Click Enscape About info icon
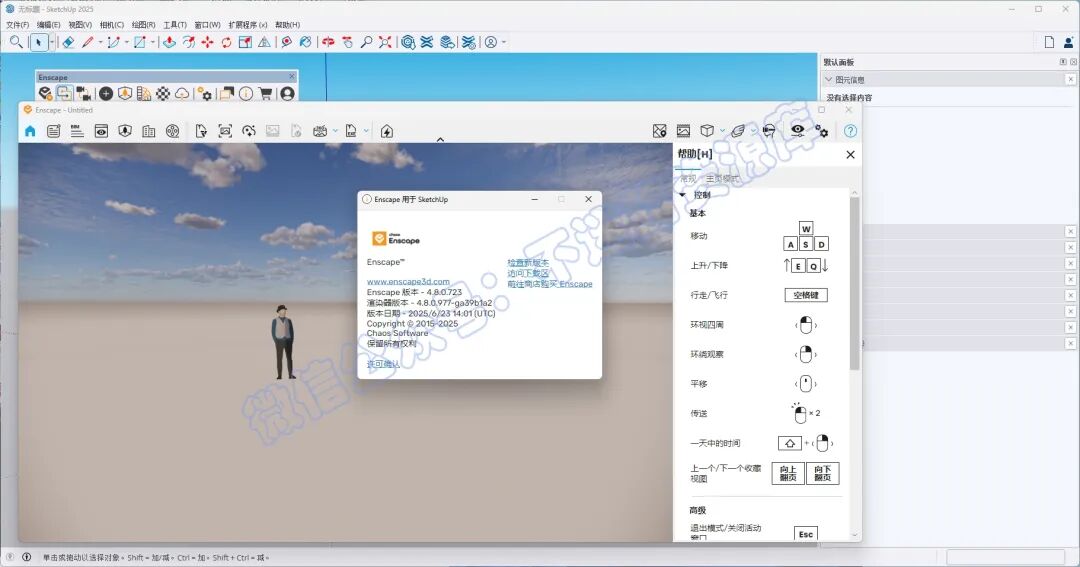The width and height of the screenshot is (1080, 567). (246, 93)
